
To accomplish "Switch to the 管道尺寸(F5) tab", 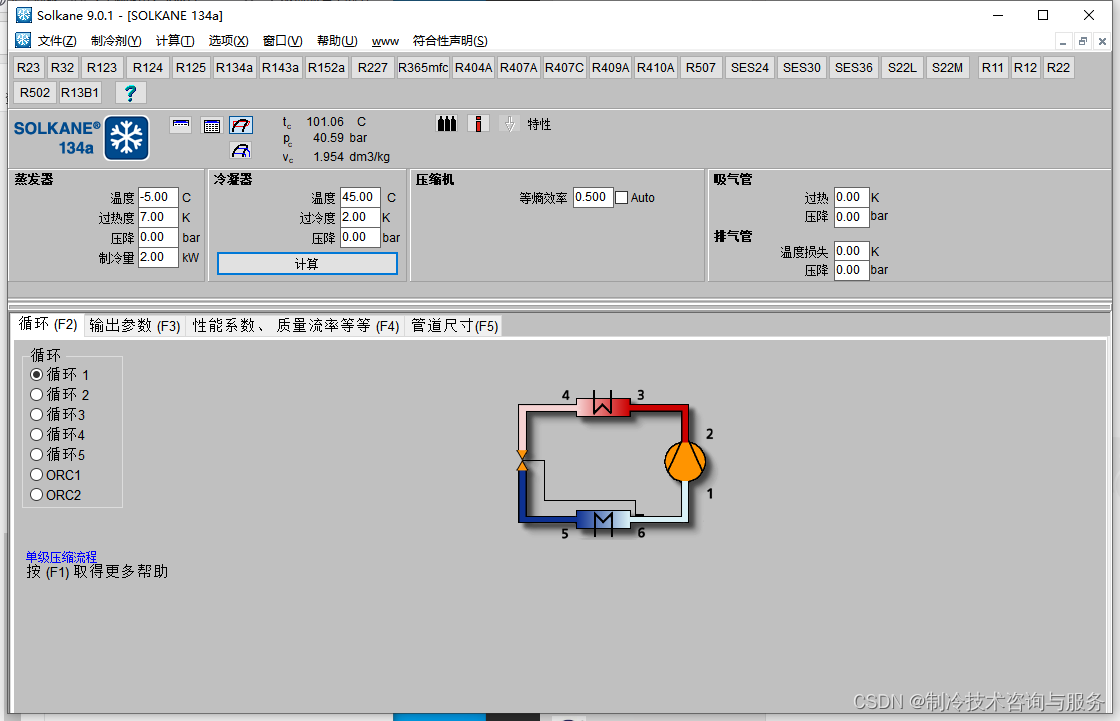I will click(454, 326).
